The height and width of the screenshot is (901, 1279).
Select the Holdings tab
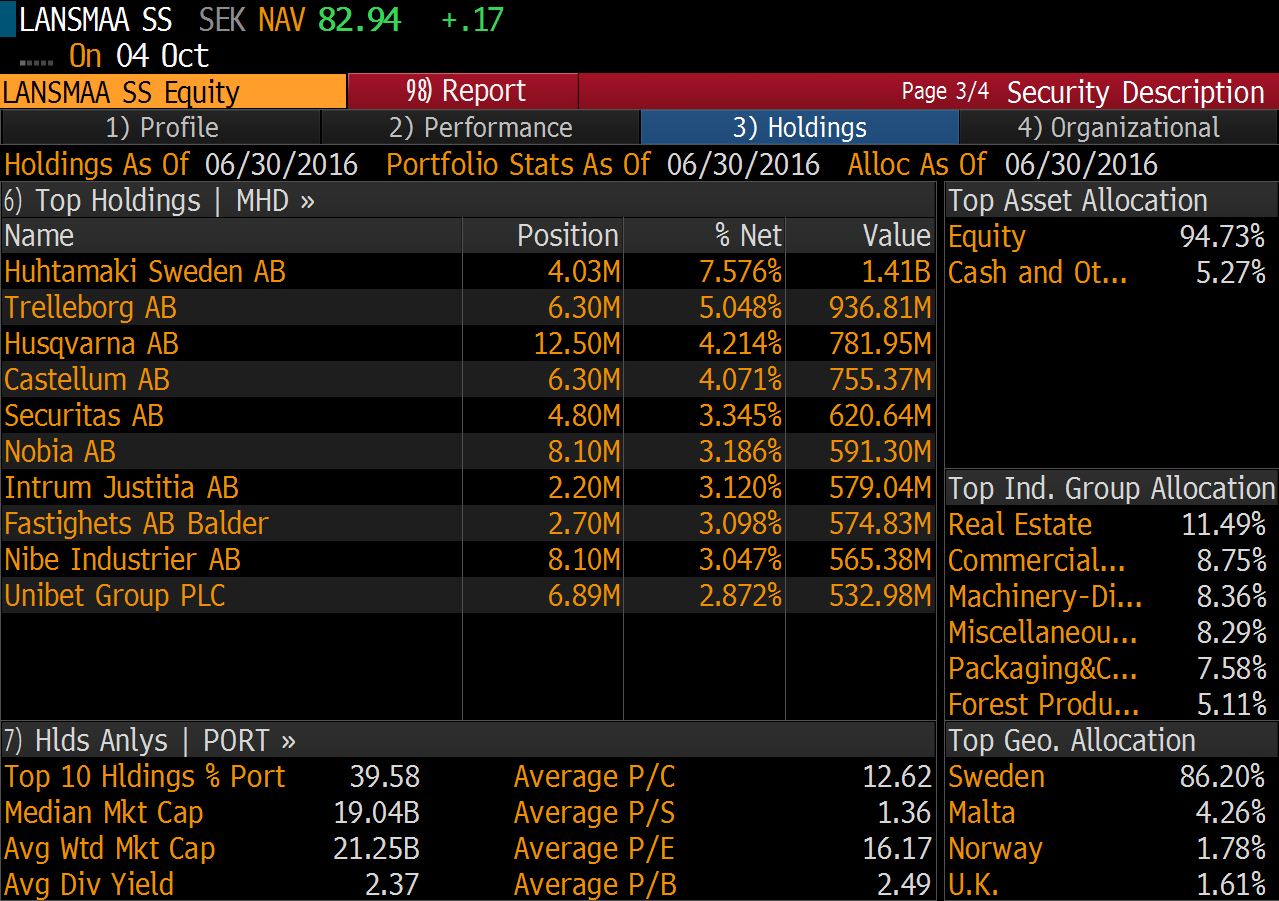pos(799,128)
